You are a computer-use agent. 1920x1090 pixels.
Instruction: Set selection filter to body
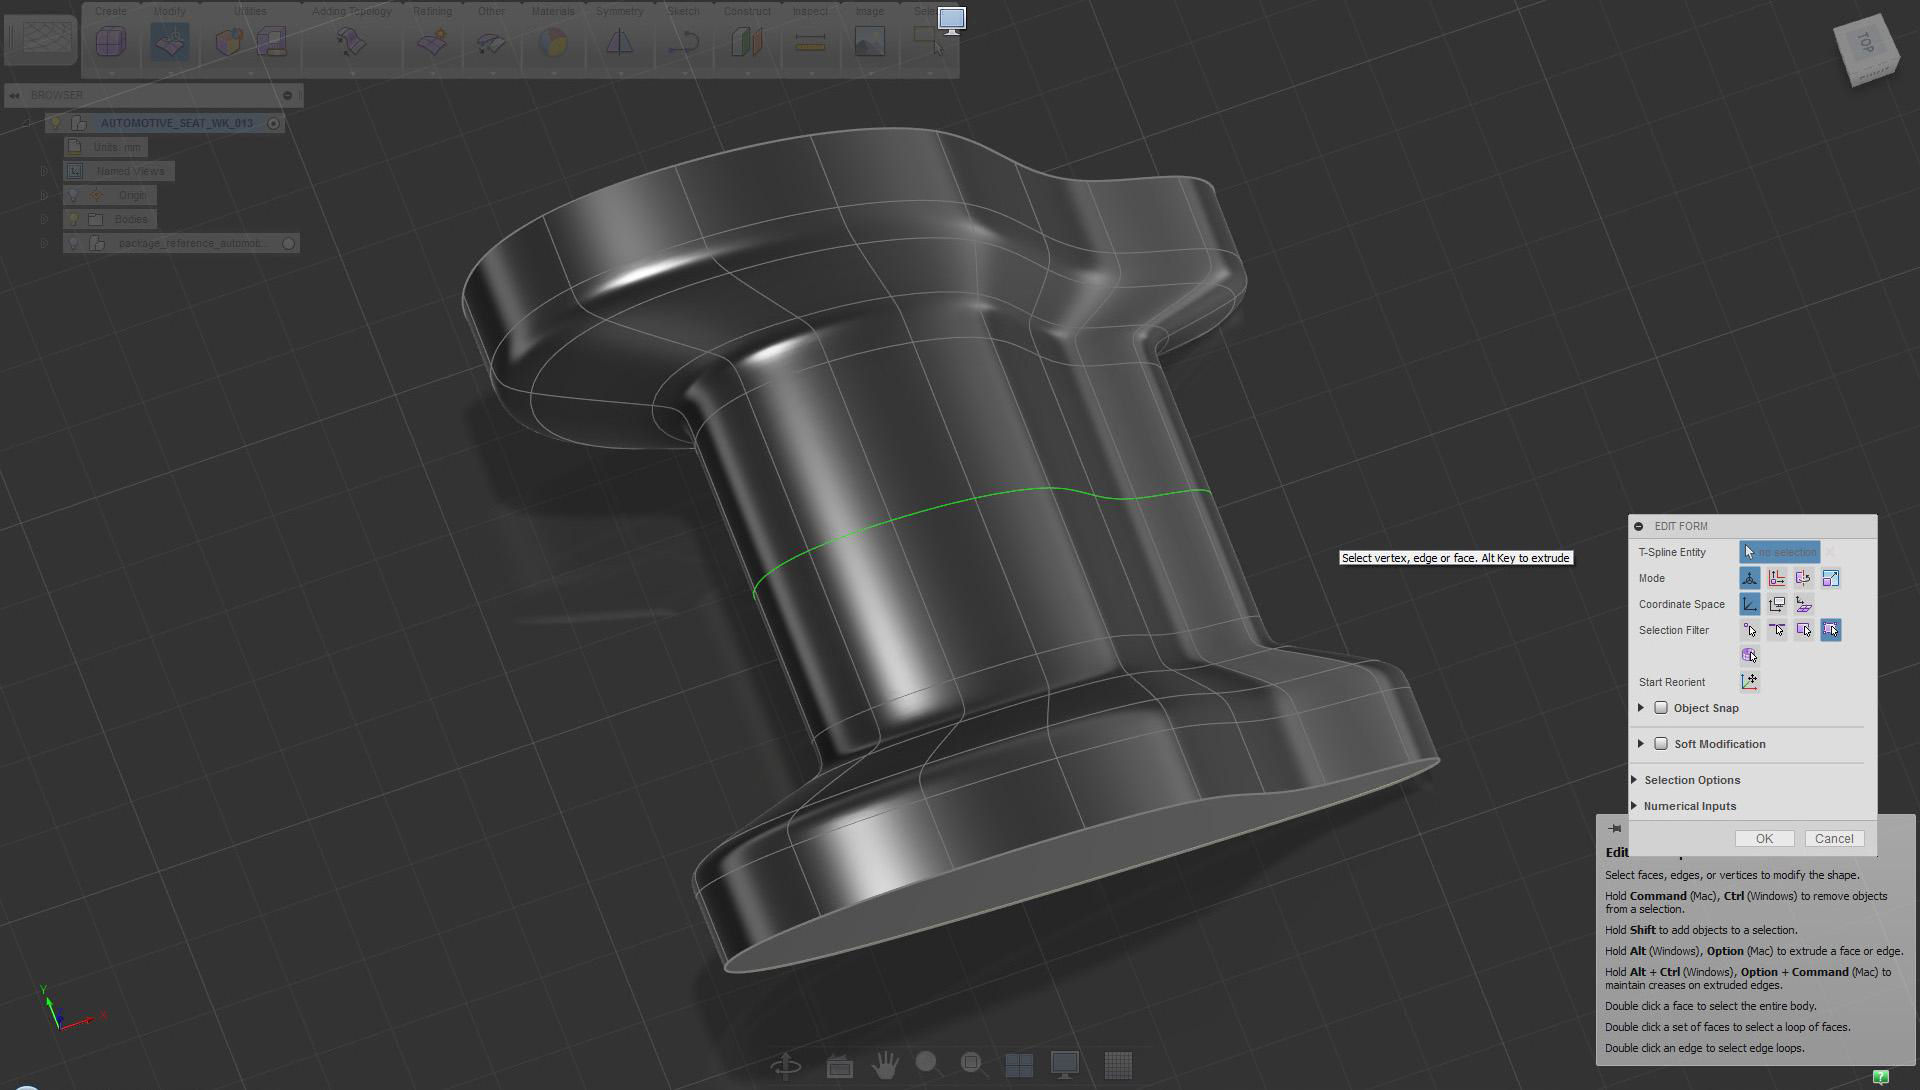pyautogui.click(x=1749, y=656)
